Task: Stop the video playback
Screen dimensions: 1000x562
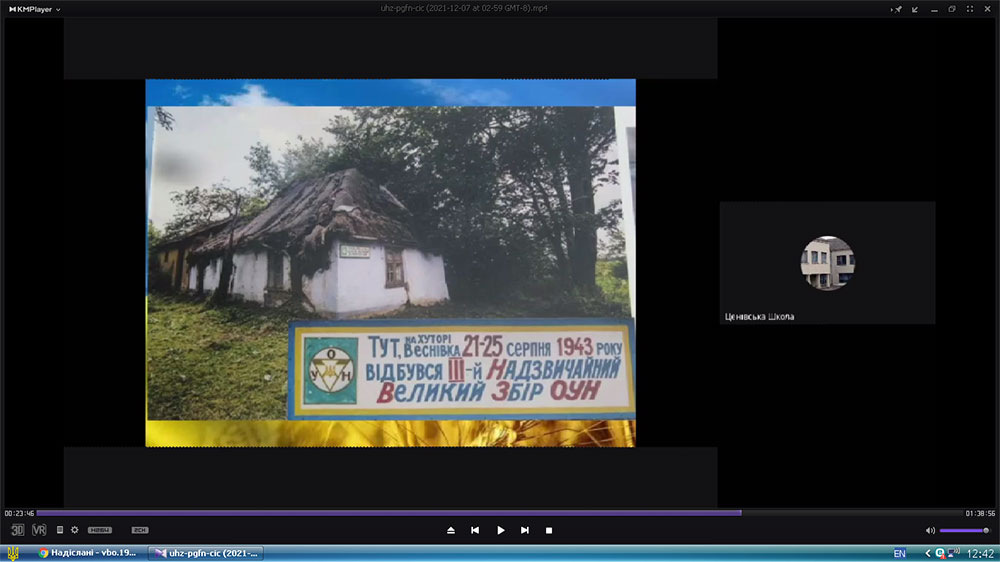Action: 549,530
